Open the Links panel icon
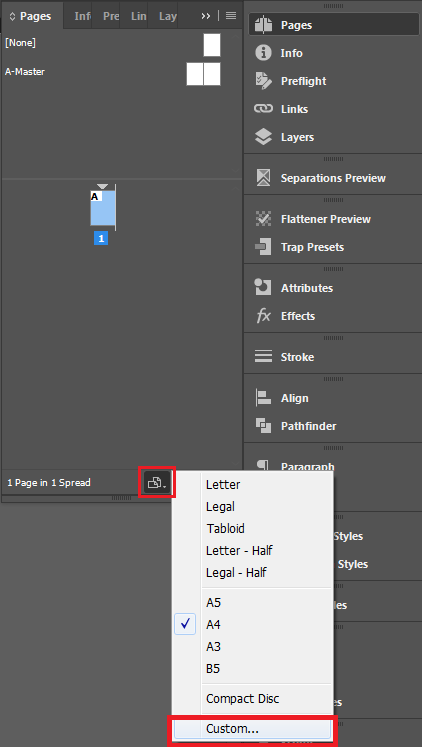422x747 pixels. point(263,109)
